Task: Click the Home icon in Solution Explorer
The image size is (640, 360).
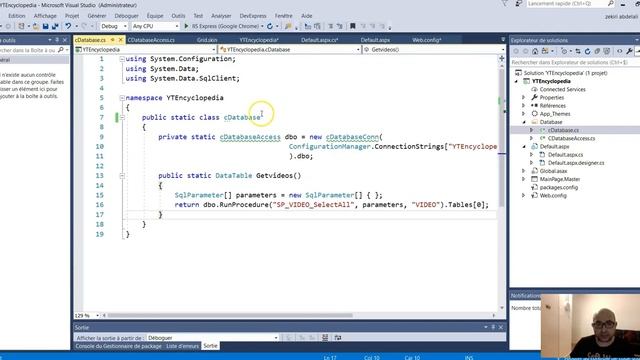Action: tap(535, 51)
